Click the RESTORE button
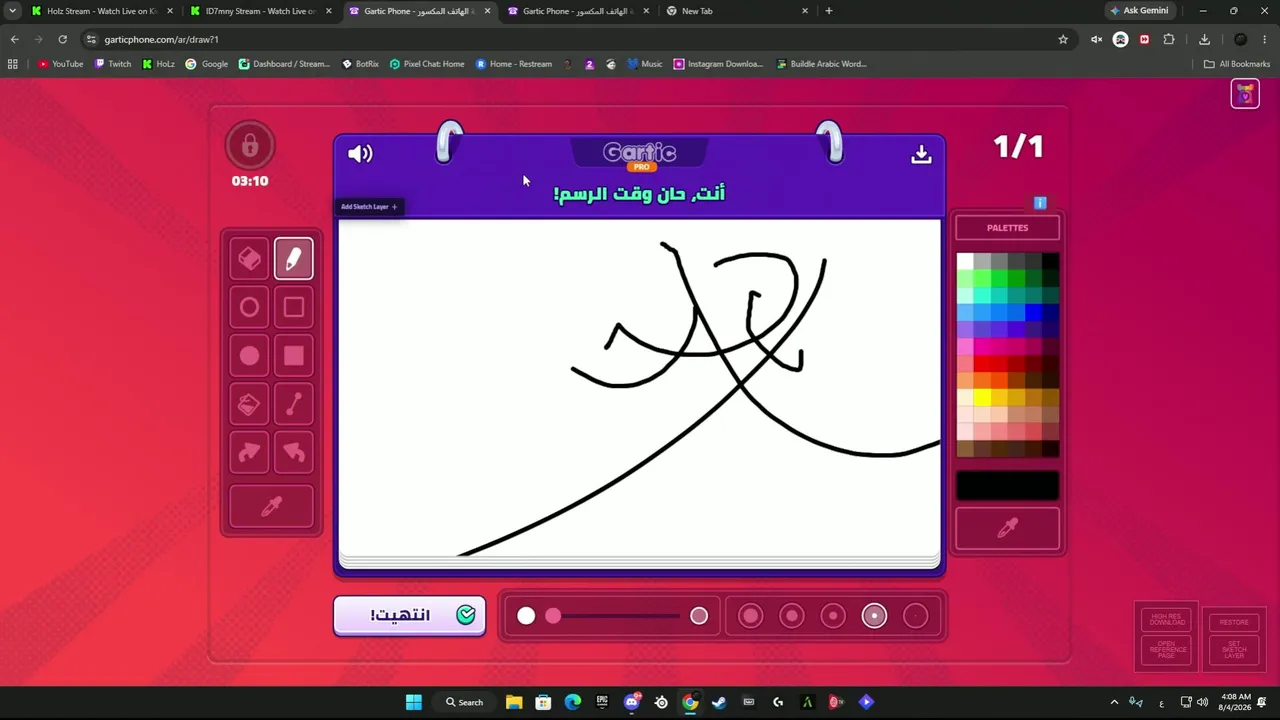The width and height of the screenshot is (1280, 720). click(x=1234, y=622)
